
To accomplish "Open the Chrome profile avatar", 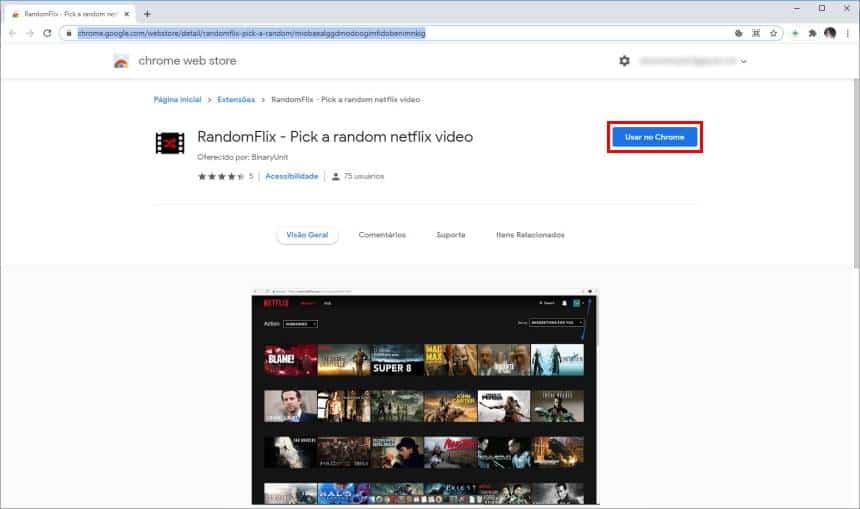I will coord(830,33).
